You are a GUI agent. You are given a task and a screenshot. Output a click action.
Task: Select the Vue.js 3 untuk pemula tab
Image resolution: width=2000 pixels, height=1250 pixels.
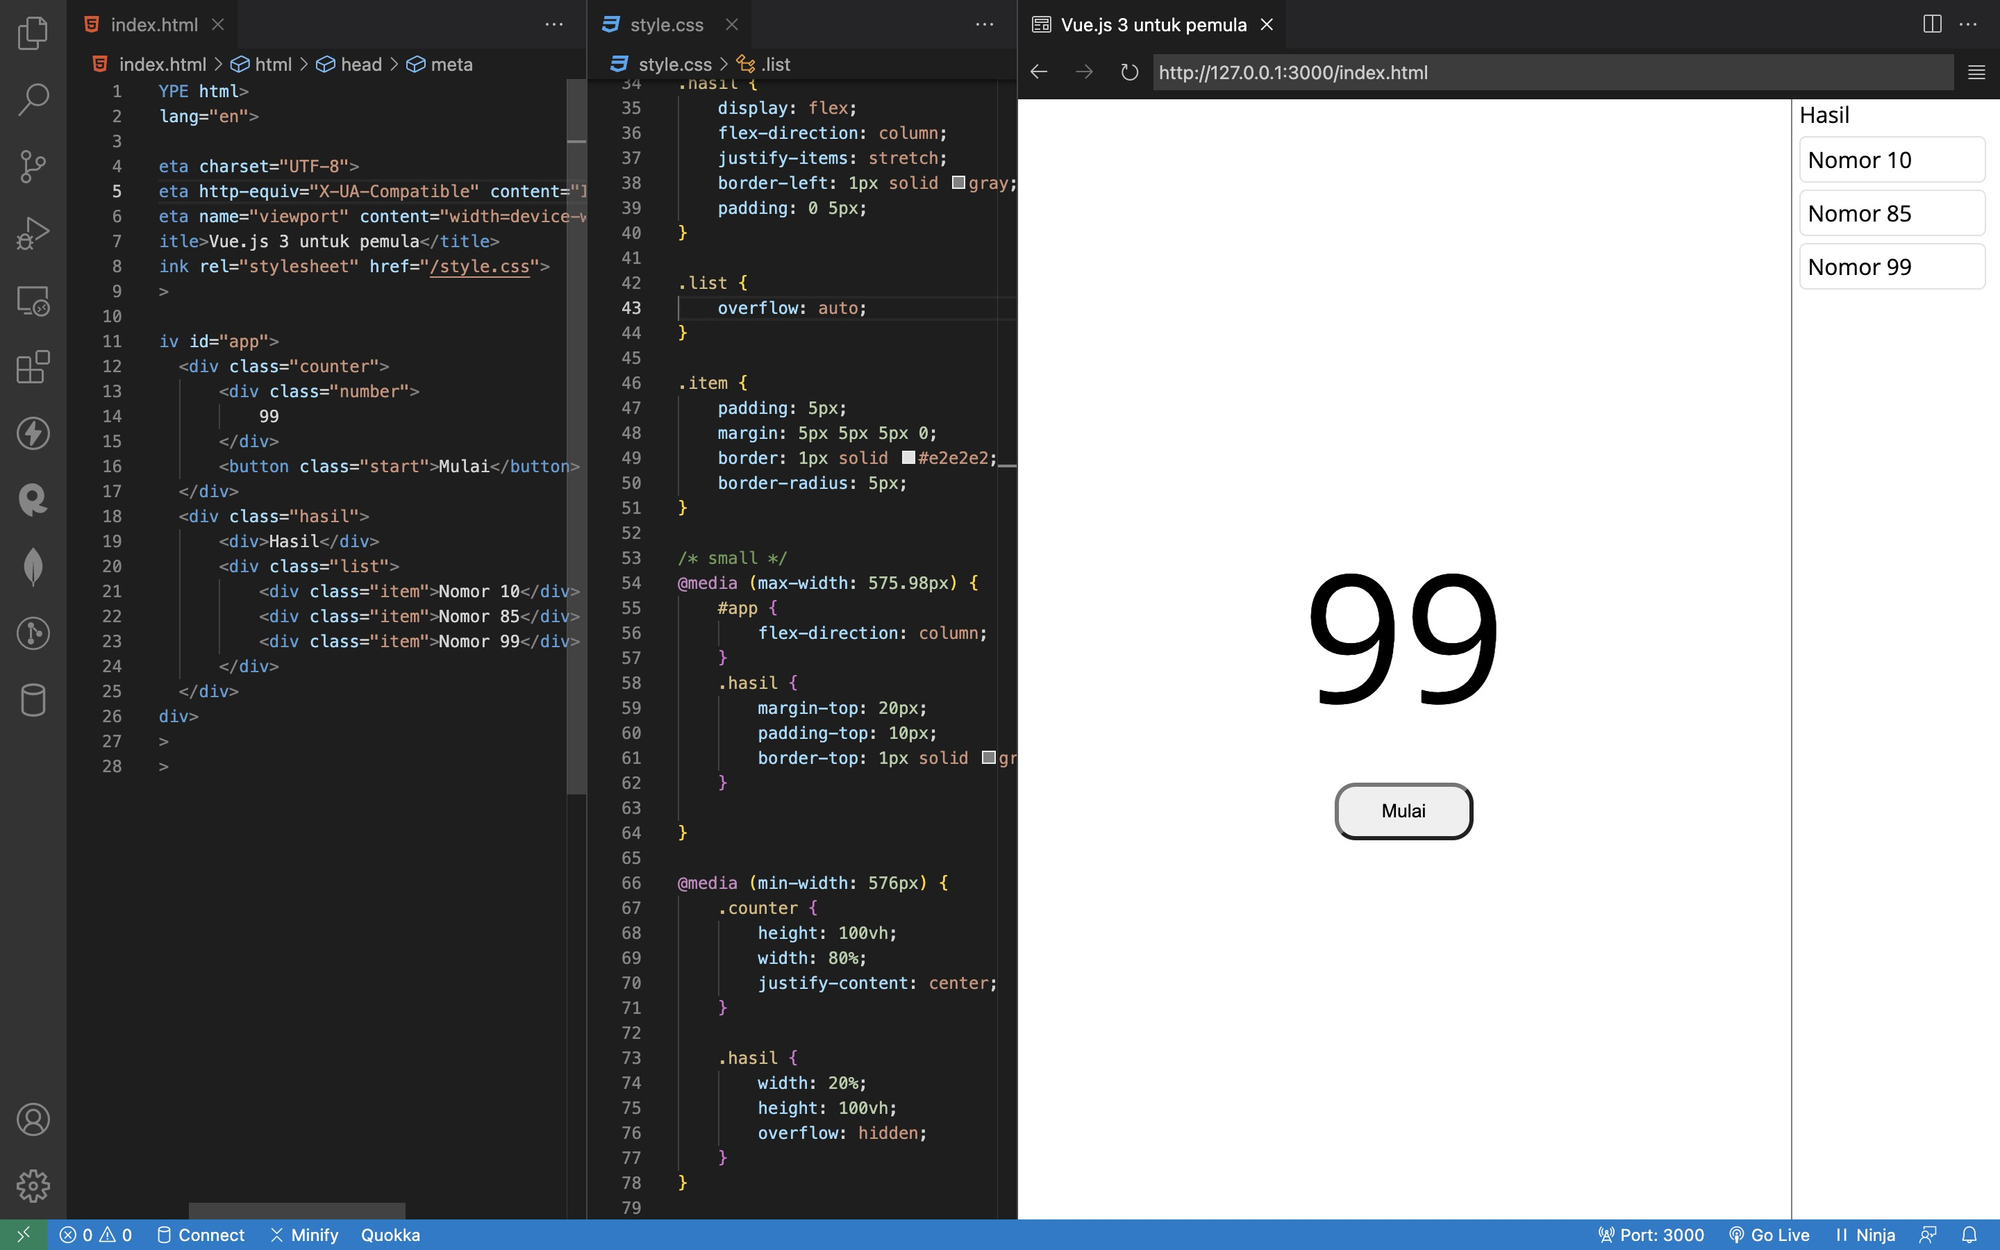1153,24
